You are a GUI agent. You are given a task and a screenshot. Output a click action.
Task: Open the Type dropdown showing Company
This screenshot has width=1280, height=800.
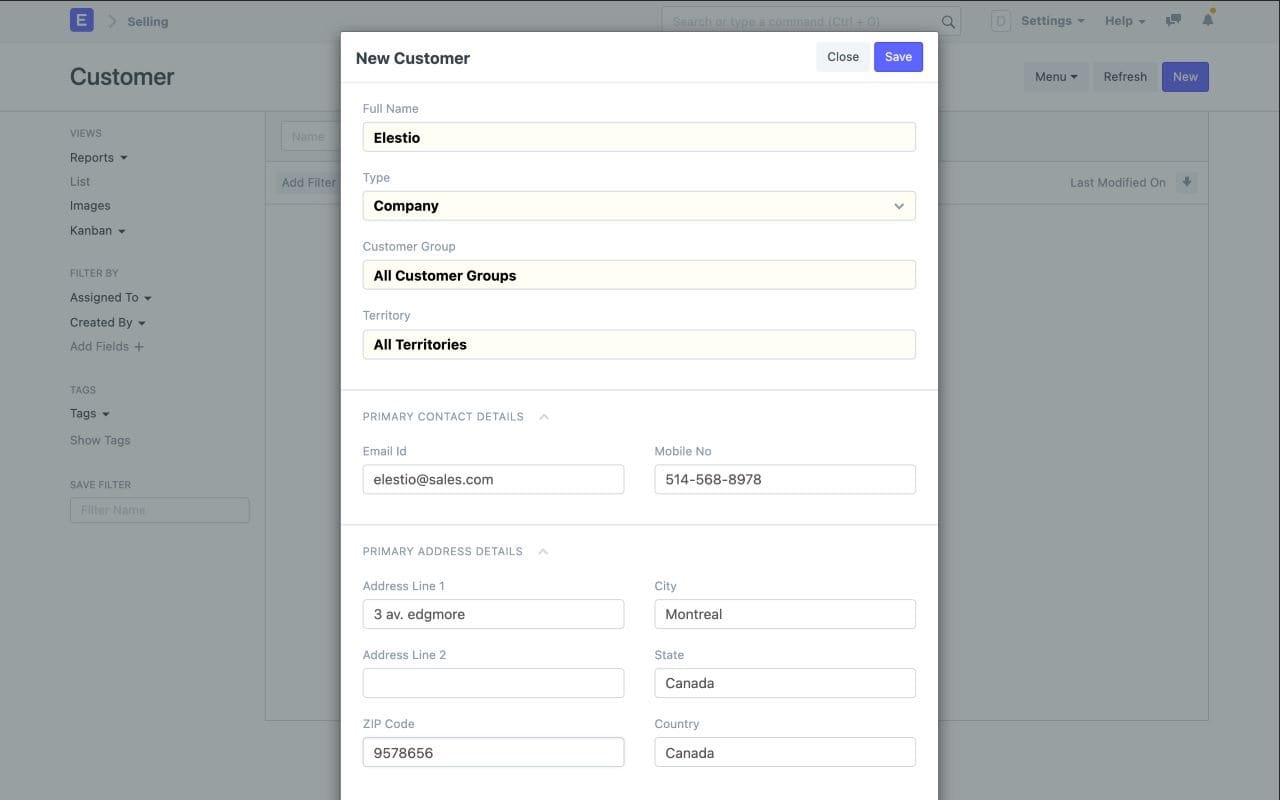(898, 205)
